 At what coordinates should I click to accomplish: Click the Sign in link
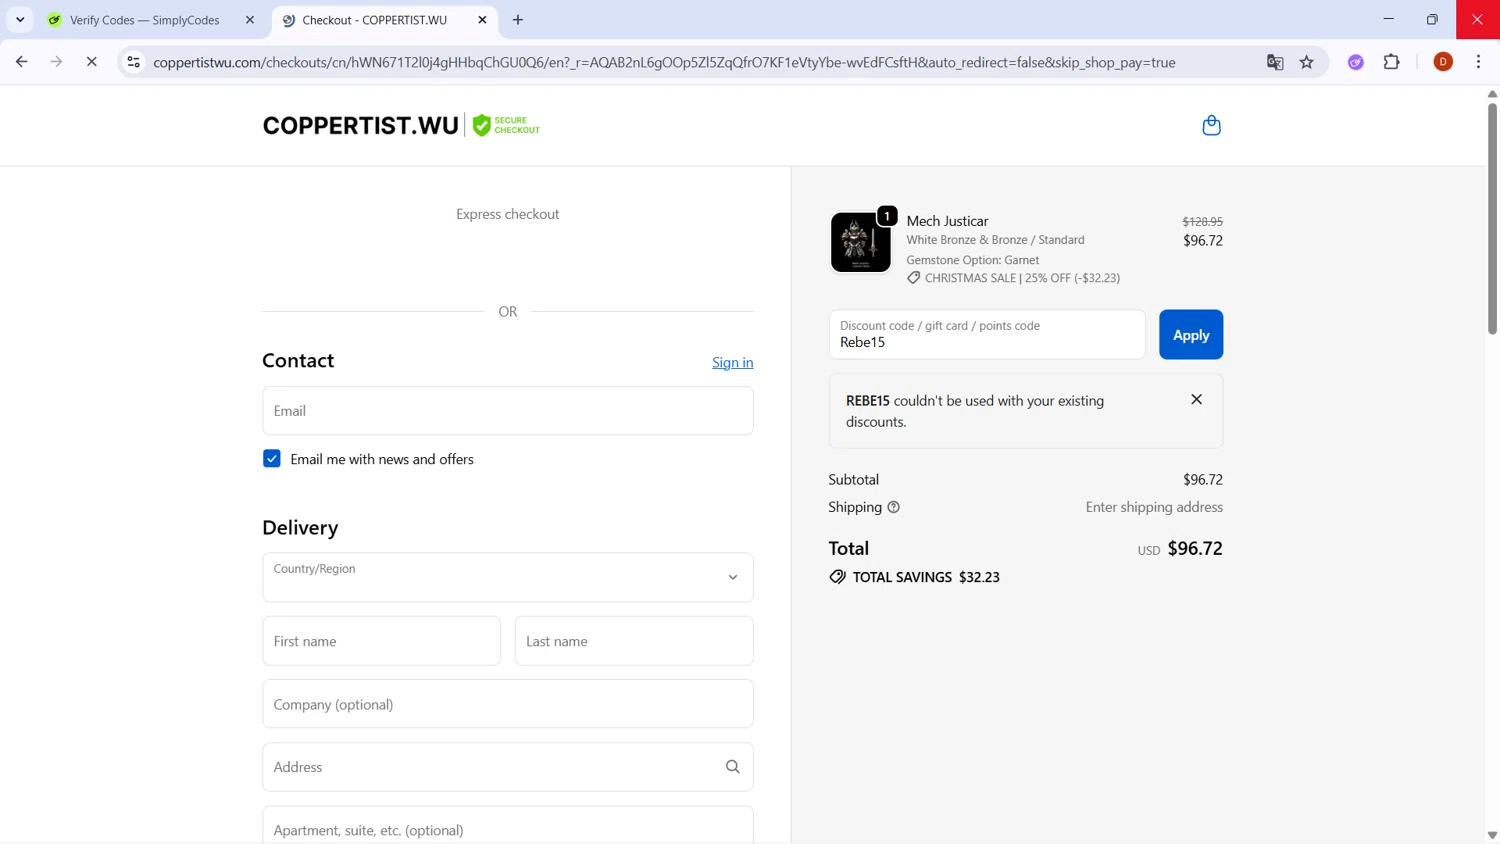click(733, 362)
